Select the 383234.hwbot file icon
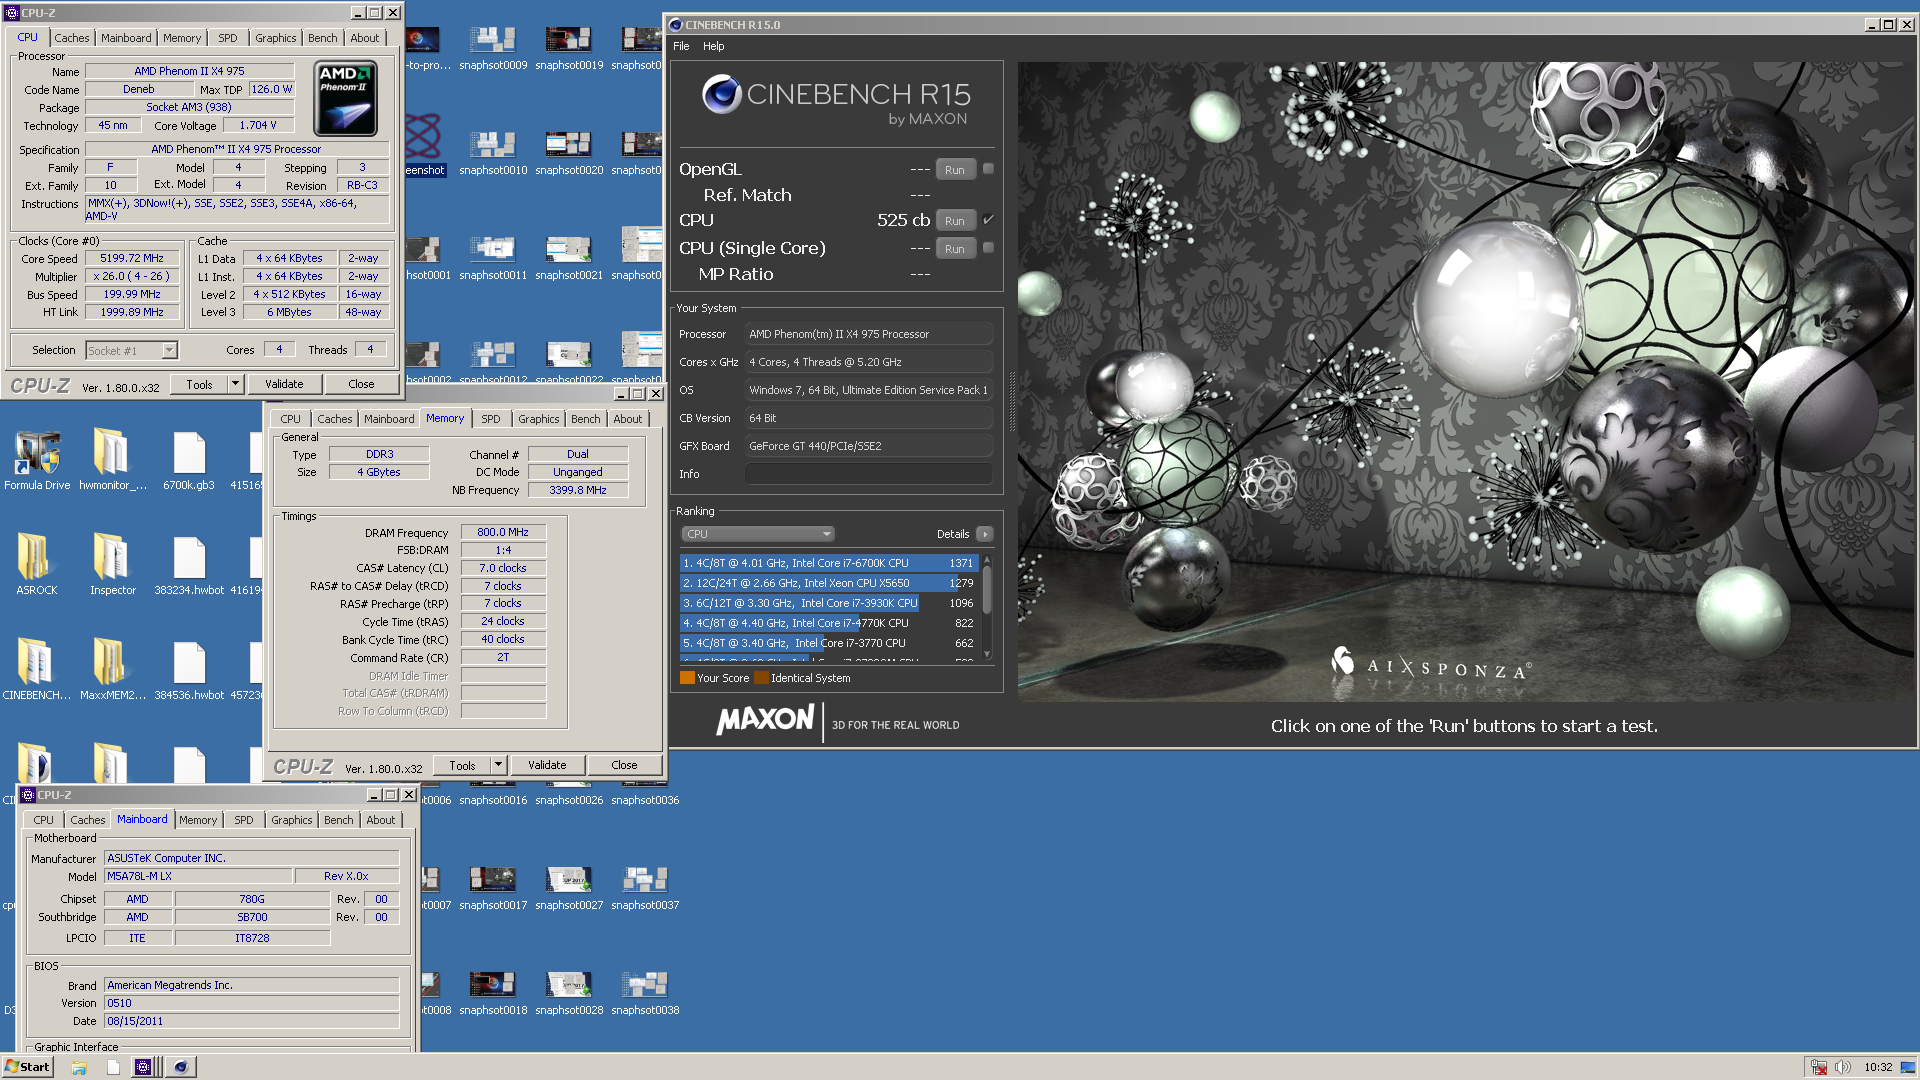The image size is (1920, 1080). 188,565
